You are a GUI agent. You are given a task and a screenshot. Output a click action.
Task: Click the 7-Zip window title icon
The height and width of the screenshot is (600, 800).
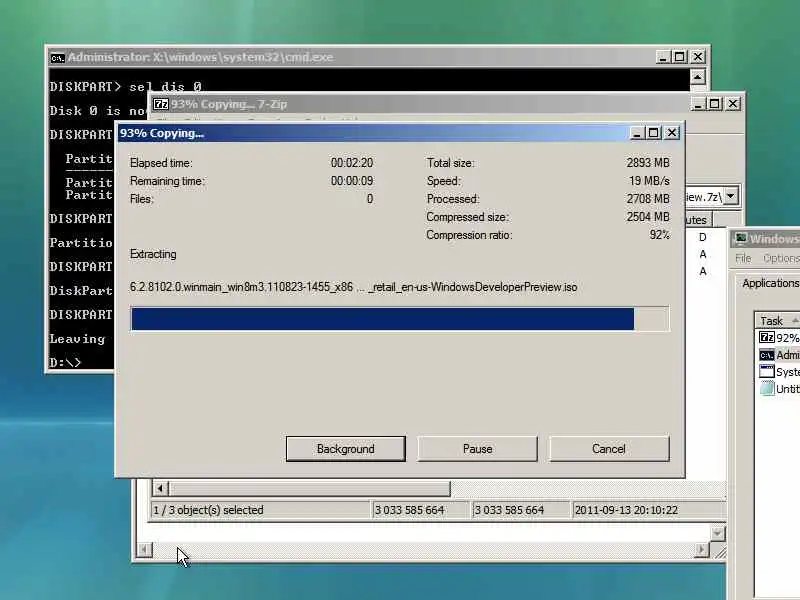coord(161,104)
